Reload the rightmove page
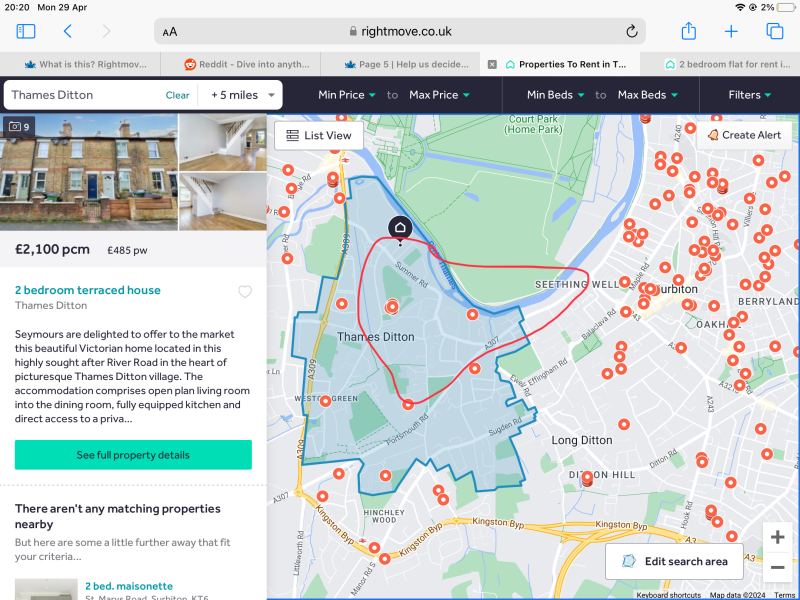Screen dimensions: 800x600 (x=632, y=32)
